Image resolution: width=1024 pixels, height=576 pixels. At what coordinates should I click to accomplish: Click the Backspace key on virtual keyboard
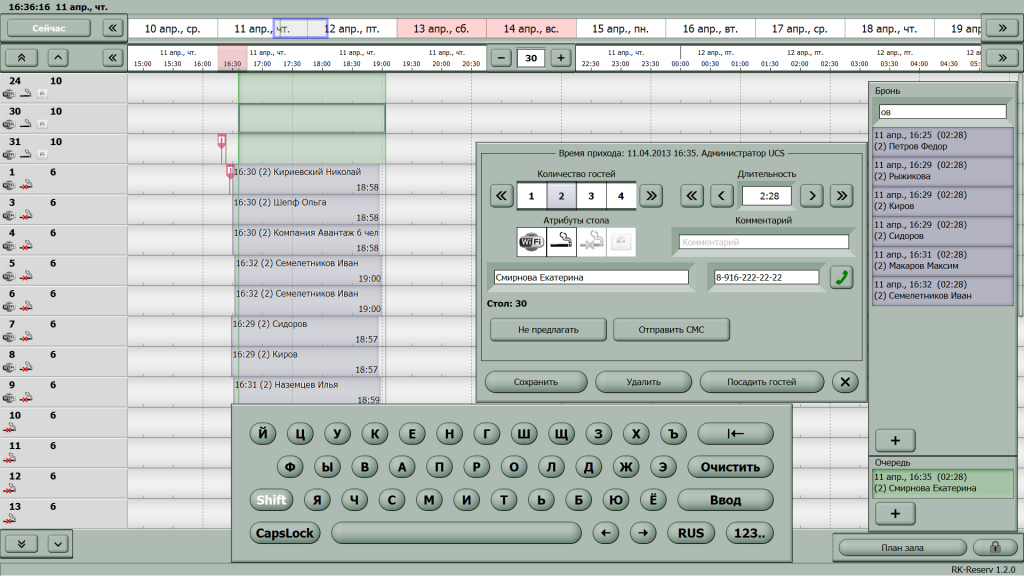click(735, 434)
